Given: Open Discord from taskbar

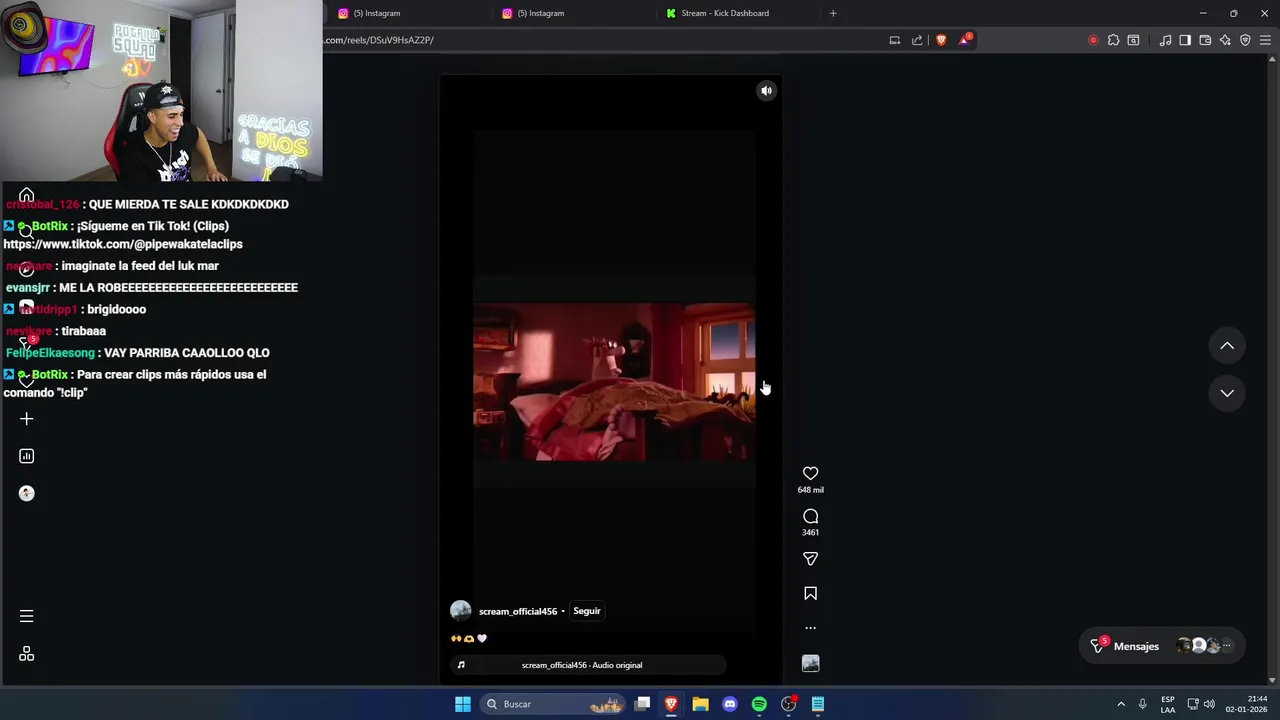Looking at the screenshot, I should pos(730,704).
